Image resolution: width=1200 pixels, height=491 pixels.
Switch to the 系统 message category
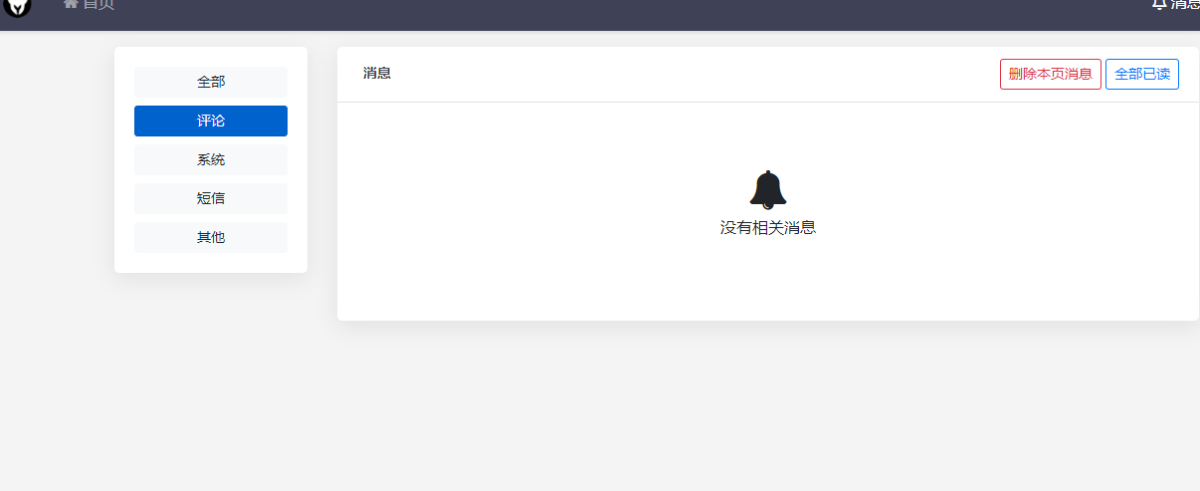(x=211, y=160)
